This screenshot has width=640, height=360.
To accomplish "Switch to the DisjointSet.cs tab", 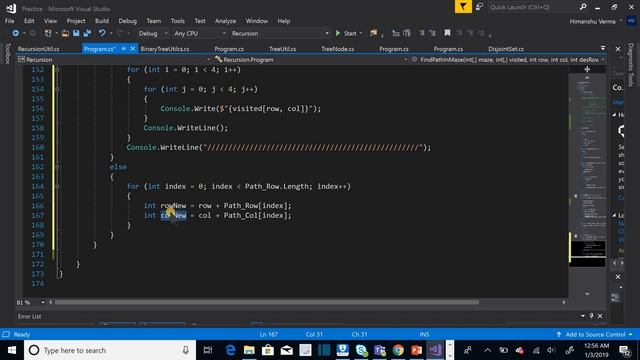I will point(506,49).
